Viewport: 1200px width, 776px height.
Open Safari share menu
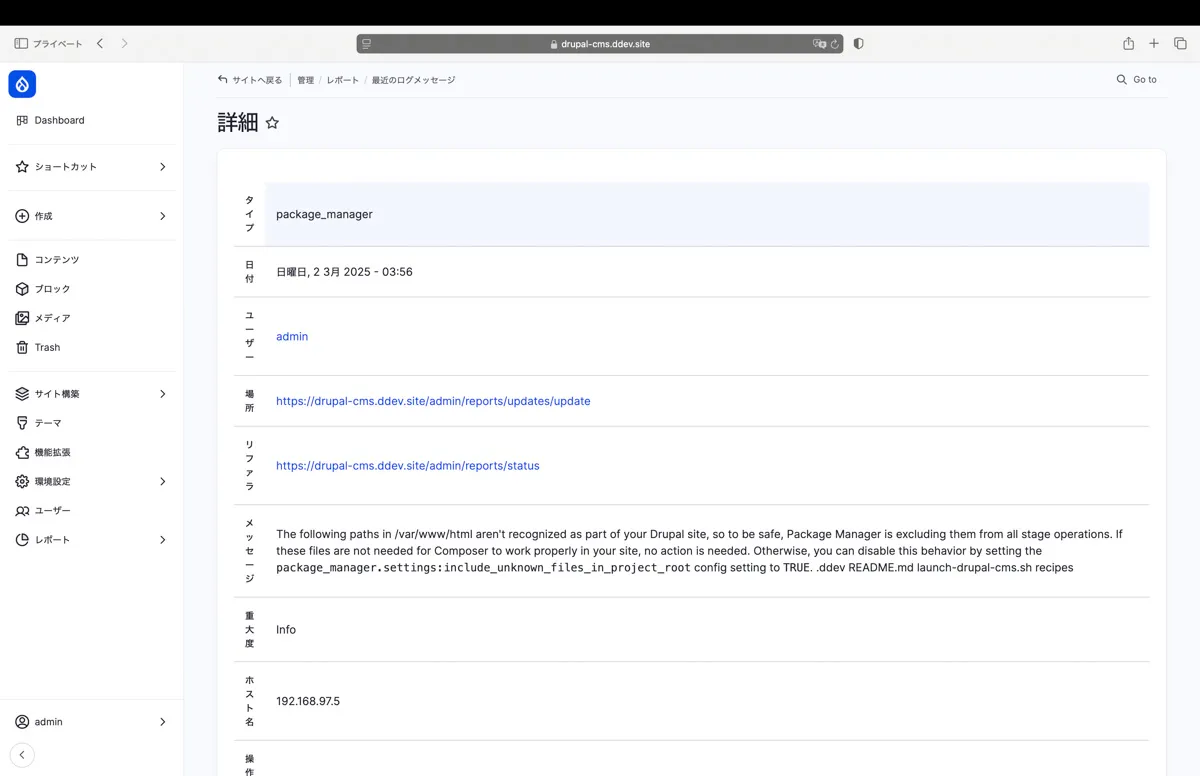(1128, 44)
